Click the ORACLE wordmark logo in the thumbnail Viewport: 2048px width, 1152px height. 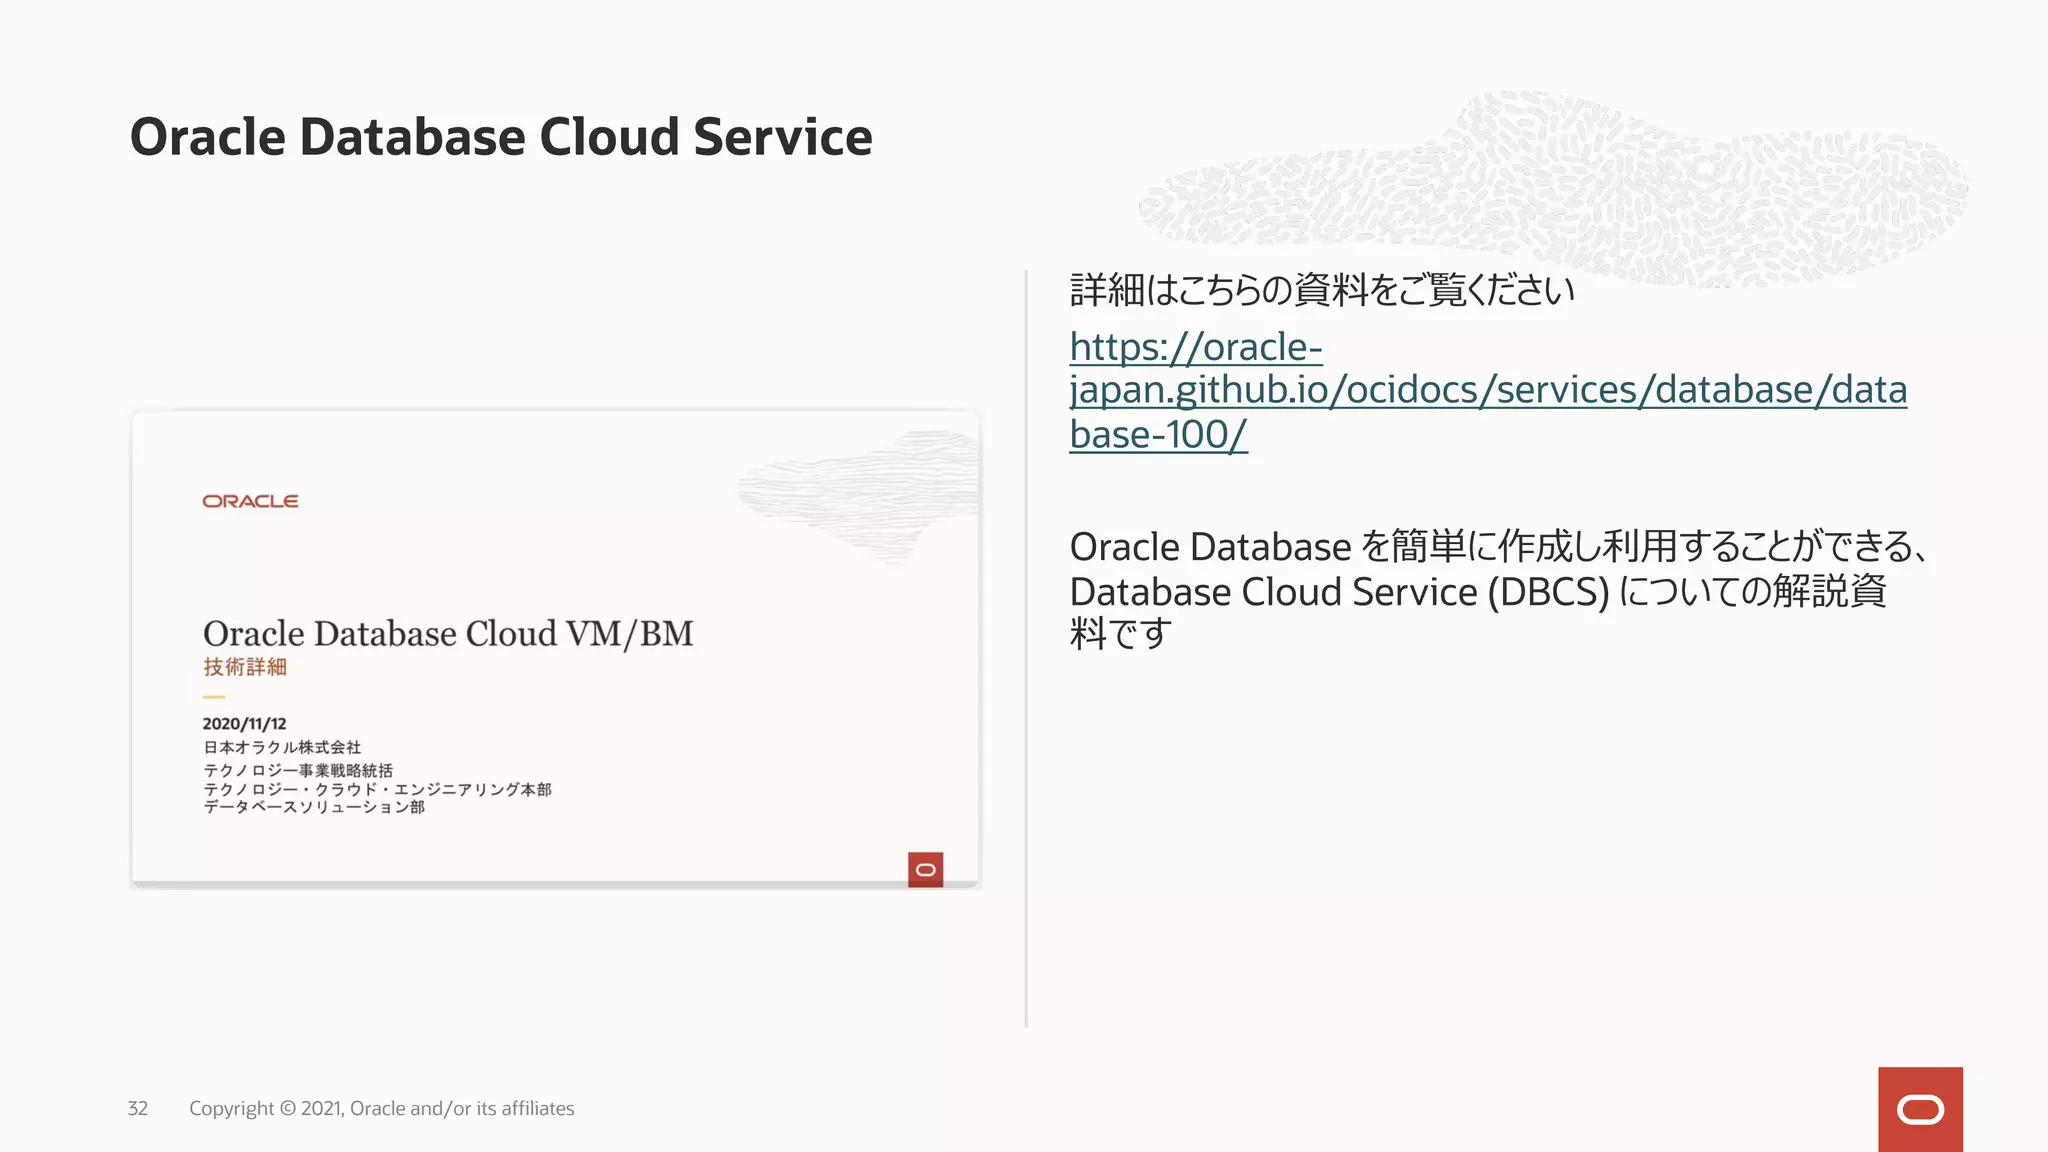click(x=250, y=501)
